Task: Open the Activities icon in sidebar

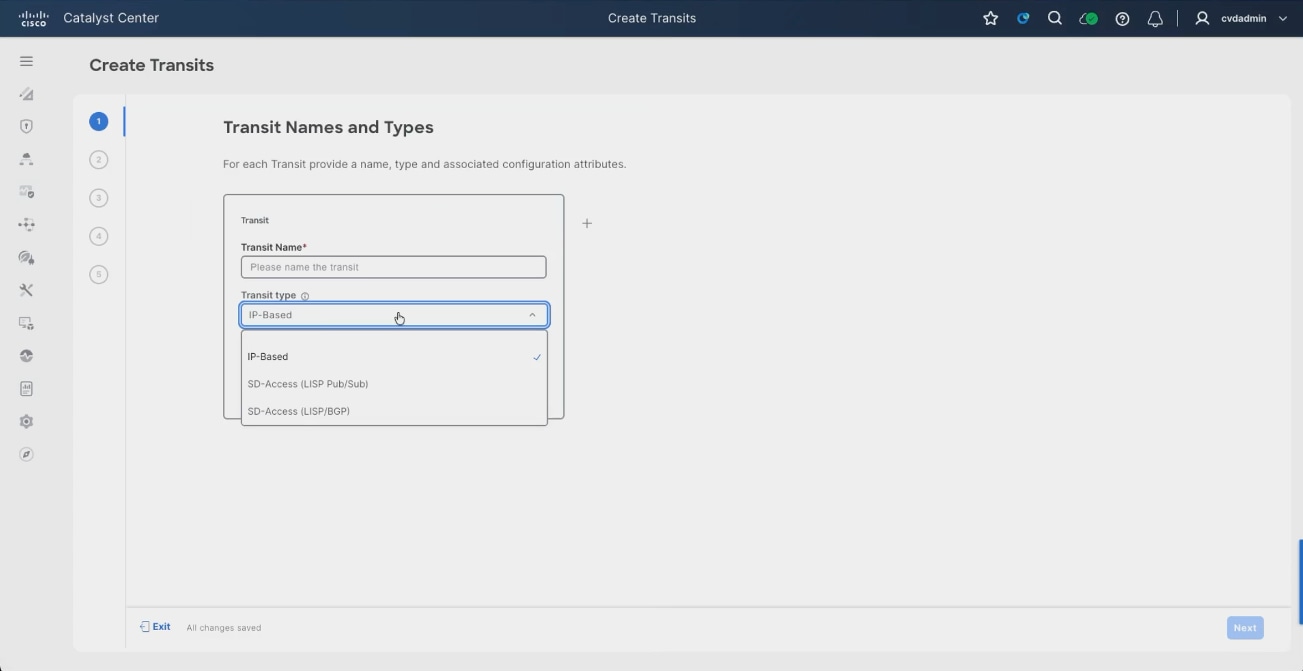Action: pos(26,355)
